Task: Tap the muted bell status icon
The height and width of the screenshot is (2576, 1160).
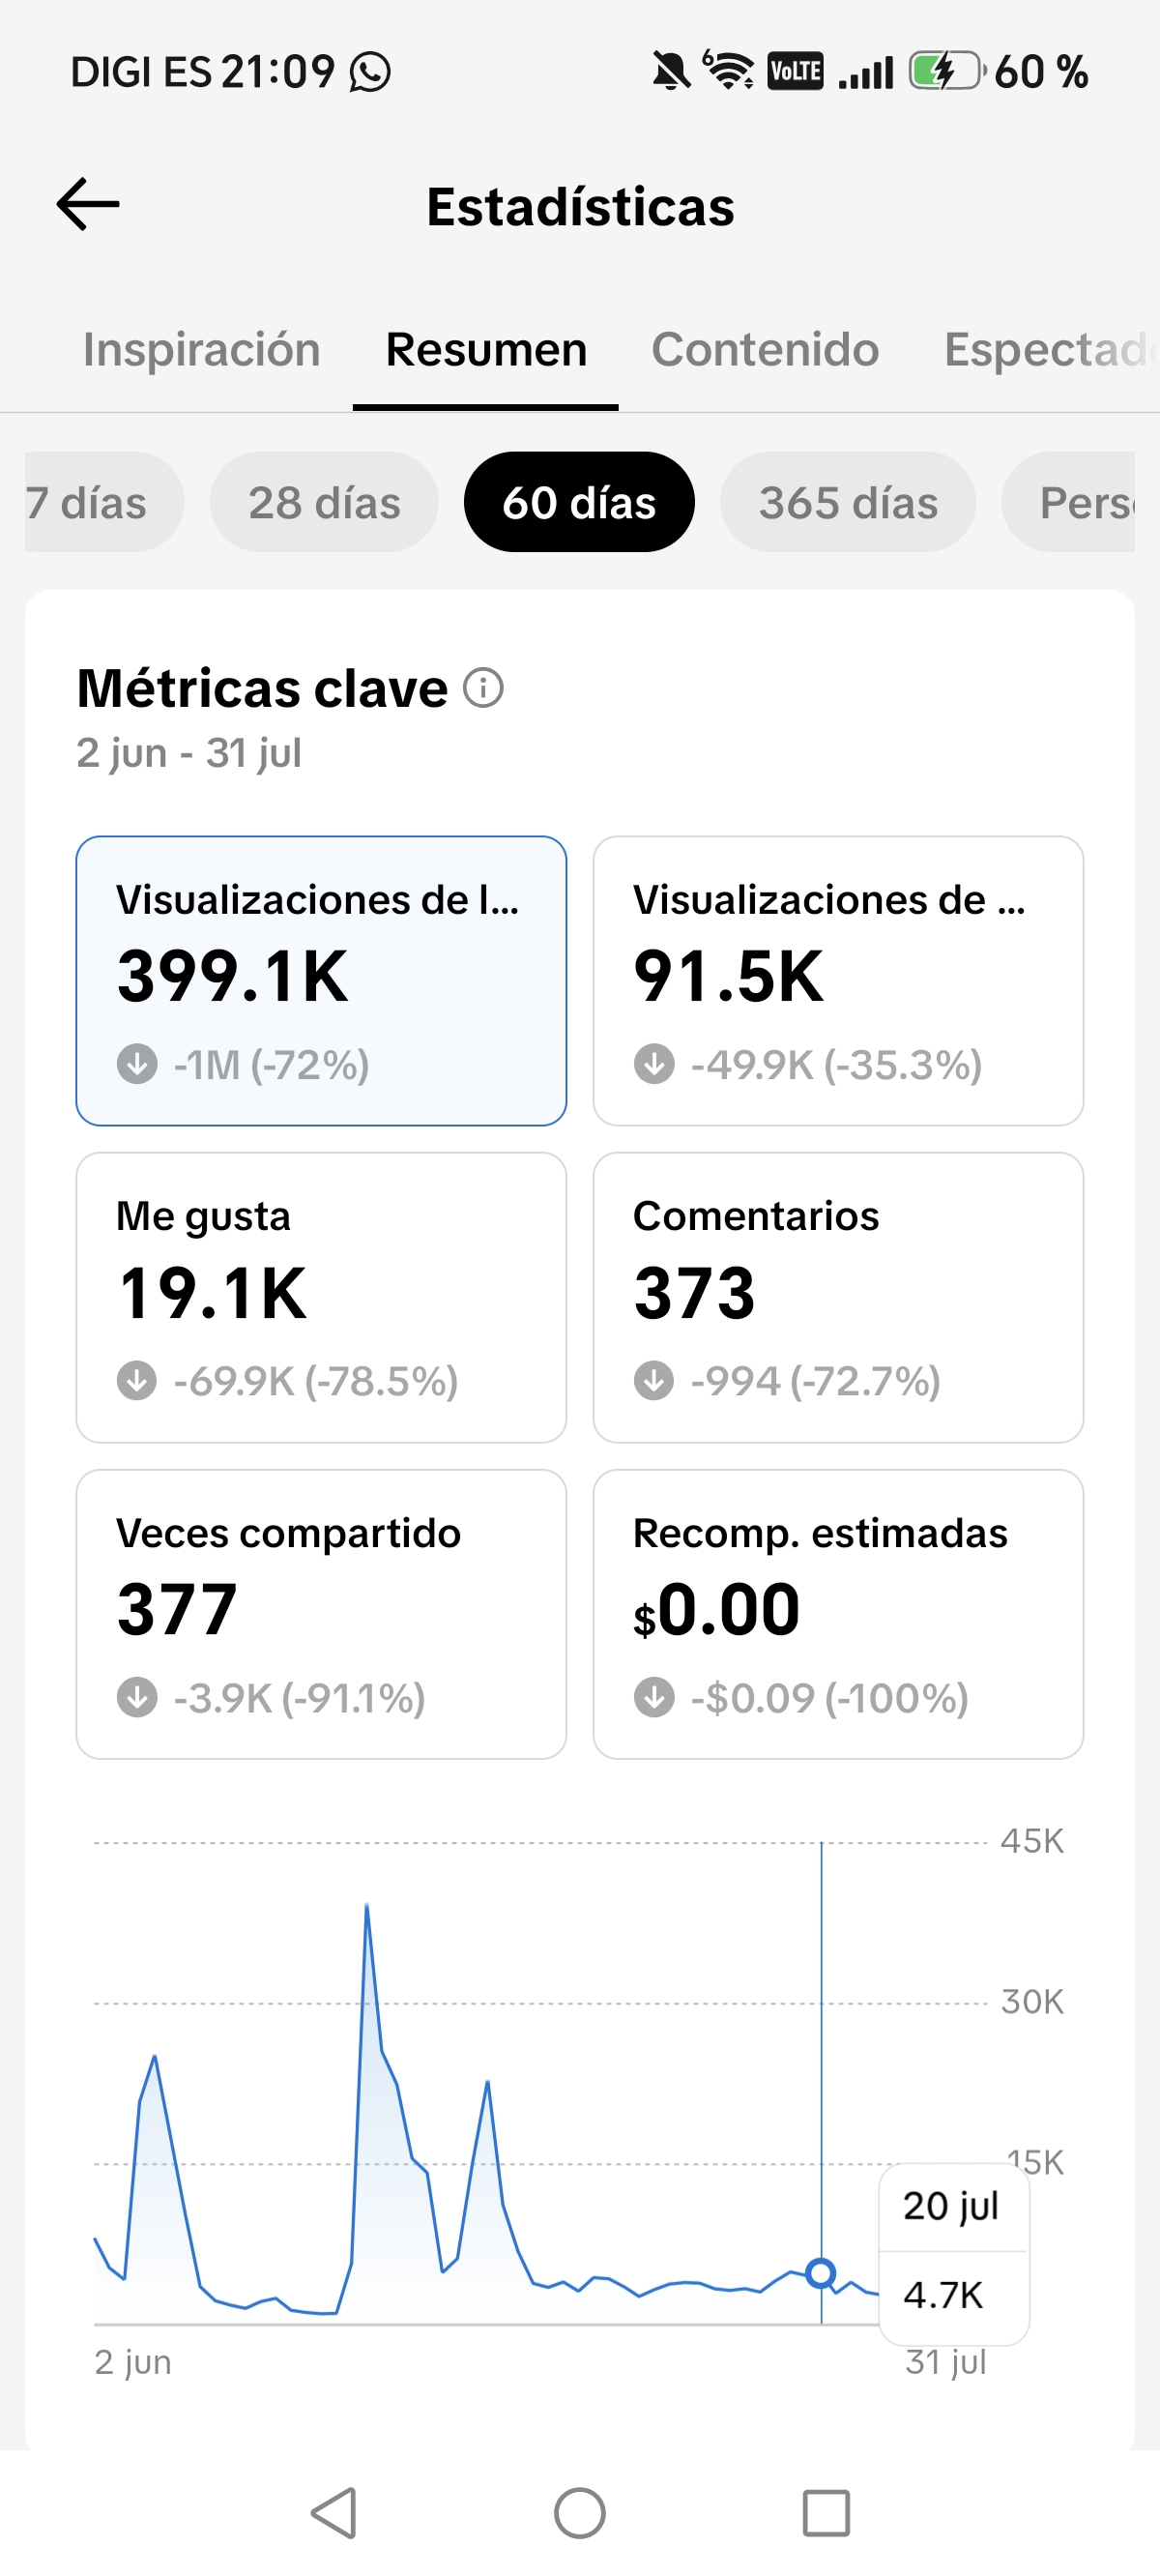Action: 671,72
